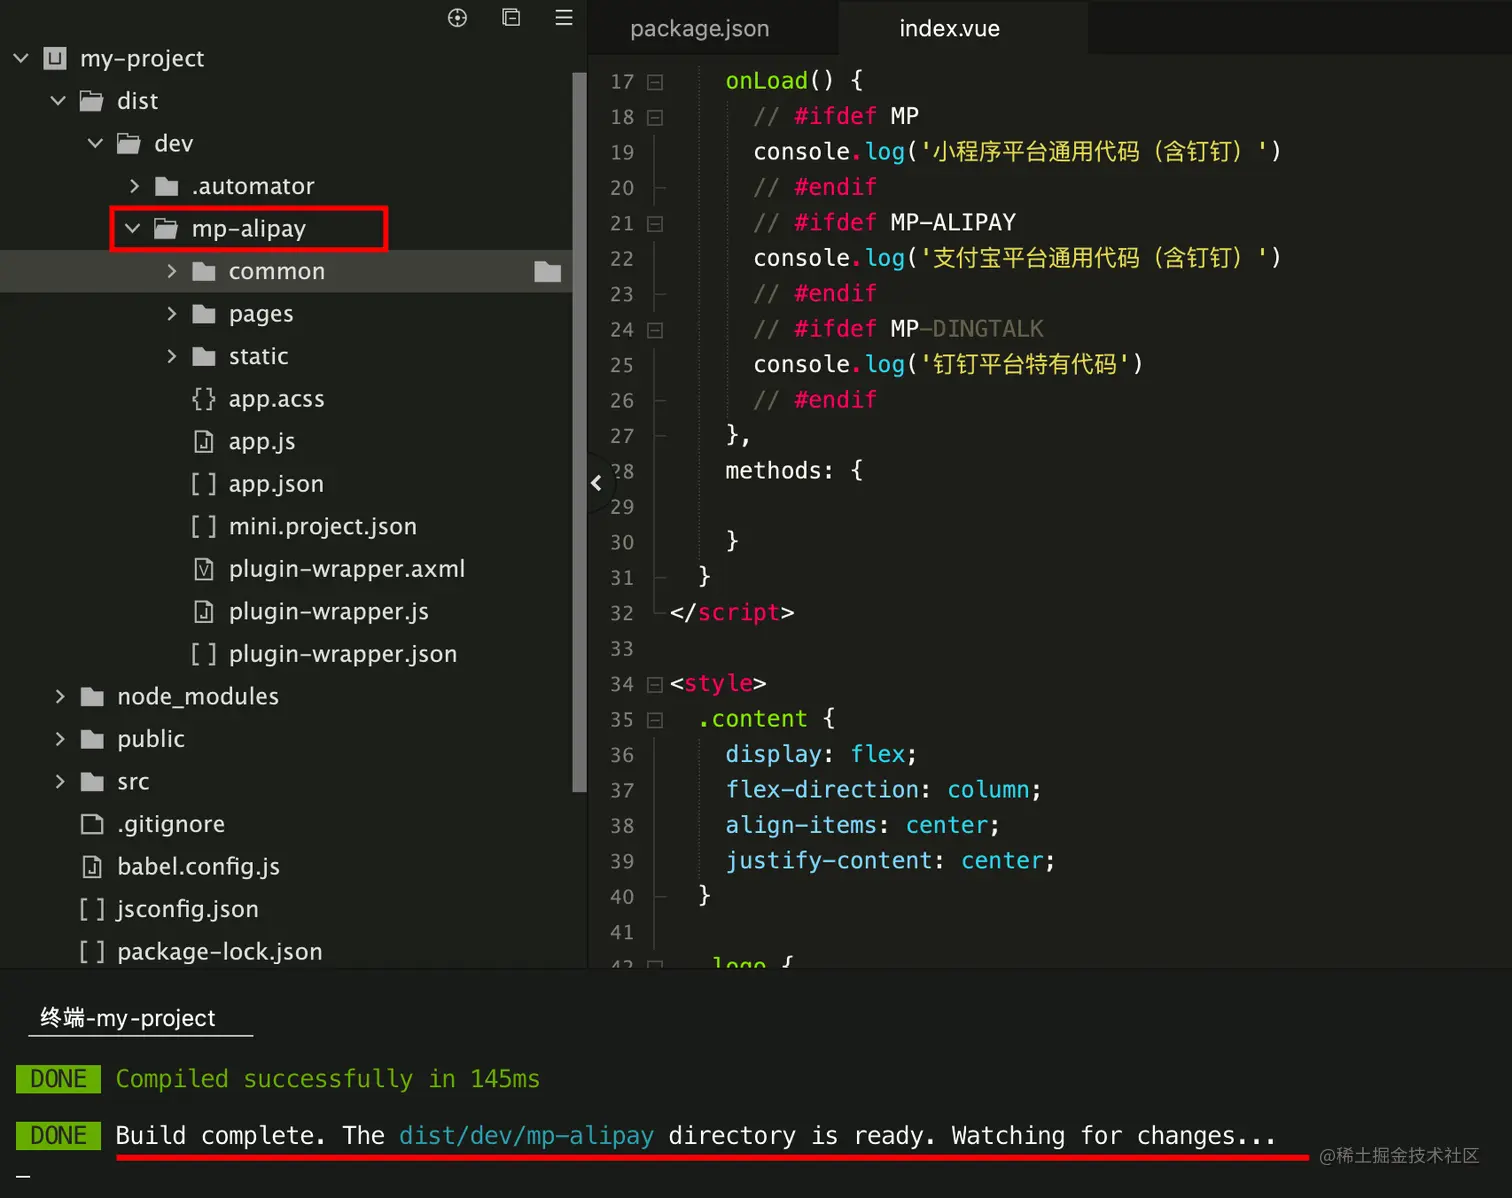1512x1198 pixels.
Task: Click the collapse all folders icon
Action: click(511, 17)
